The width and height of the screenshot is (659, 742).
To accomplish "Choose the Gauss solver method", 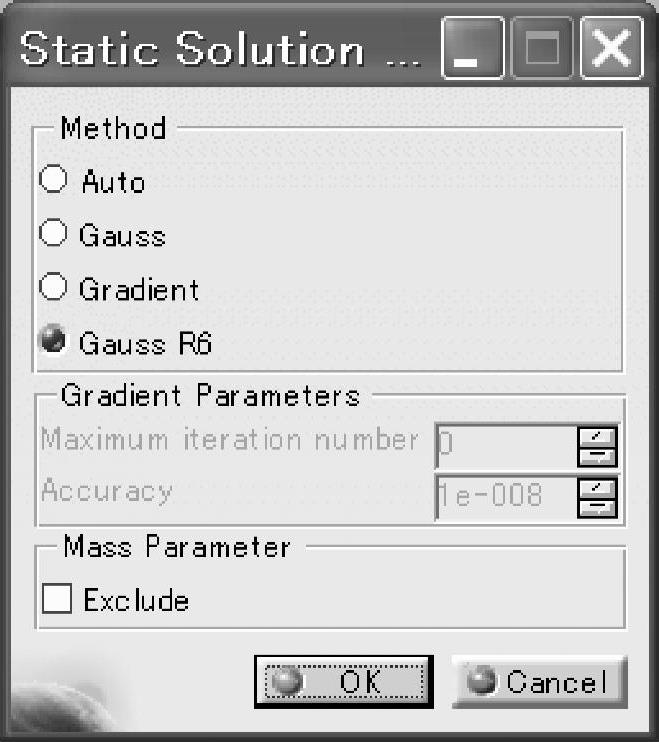I will coord(53,235).
